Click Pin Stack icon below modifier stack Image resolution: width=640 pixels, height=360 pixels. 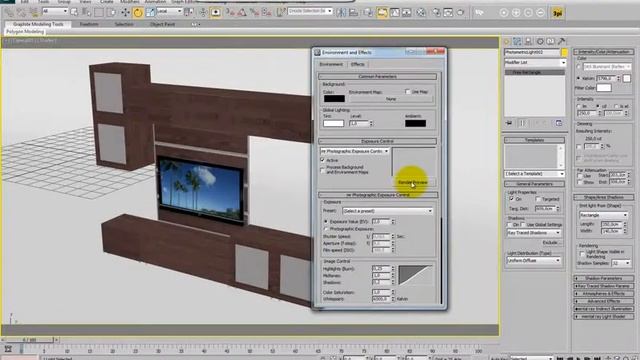(x=509, y=123)
